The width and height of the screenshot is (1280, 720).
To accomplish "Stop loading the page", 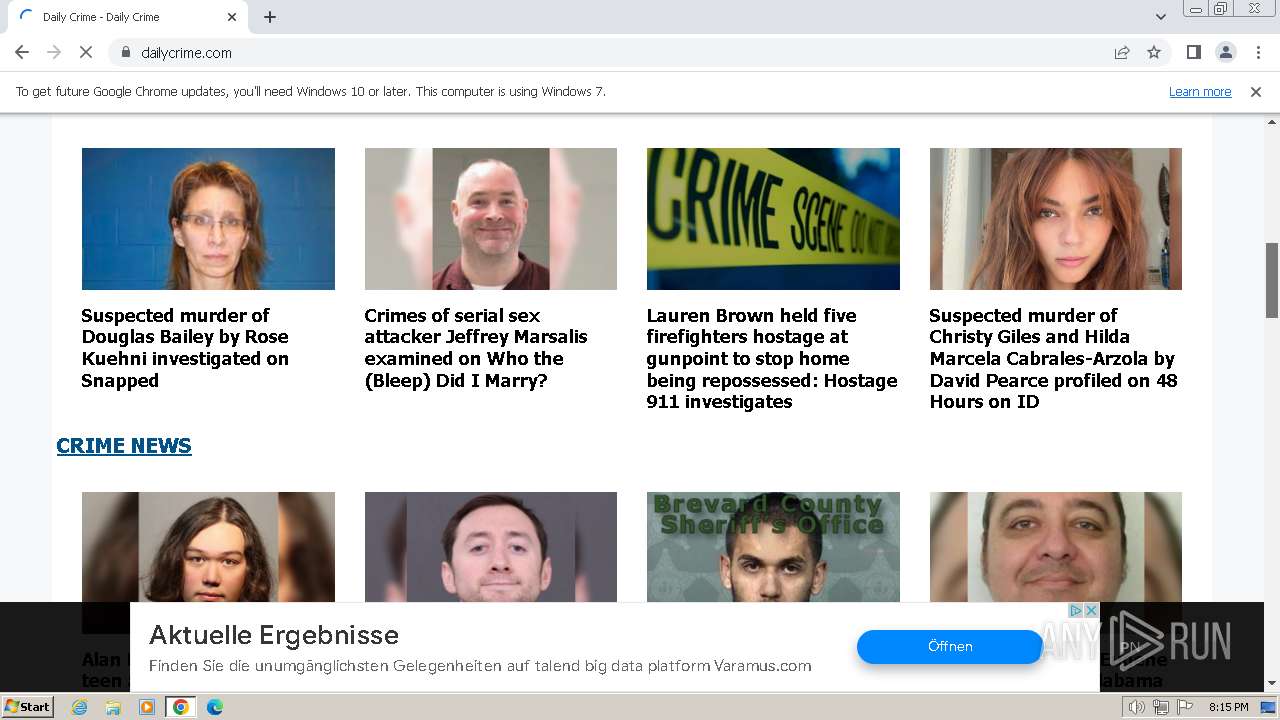I will click(86, 52).
